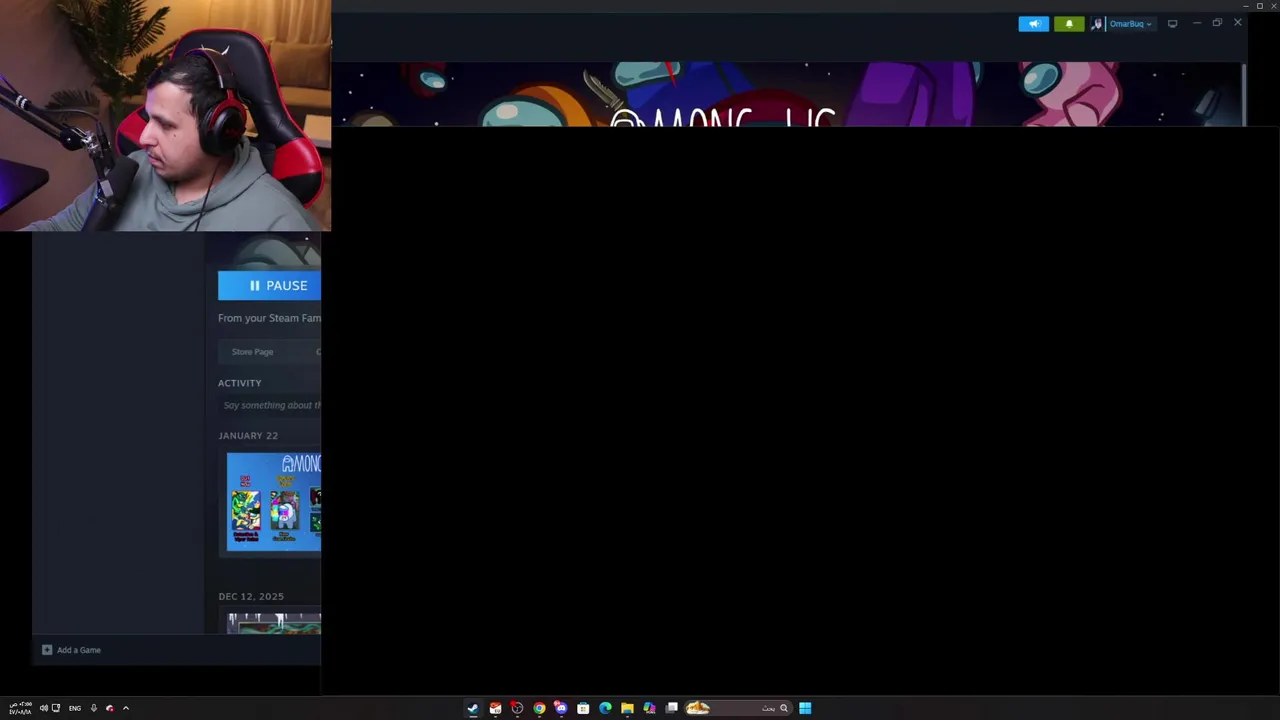Screen dimensions: 1280x720
Task: Open Steam notifications bell
Action: pyautogui.click(x=1069, y=24)
